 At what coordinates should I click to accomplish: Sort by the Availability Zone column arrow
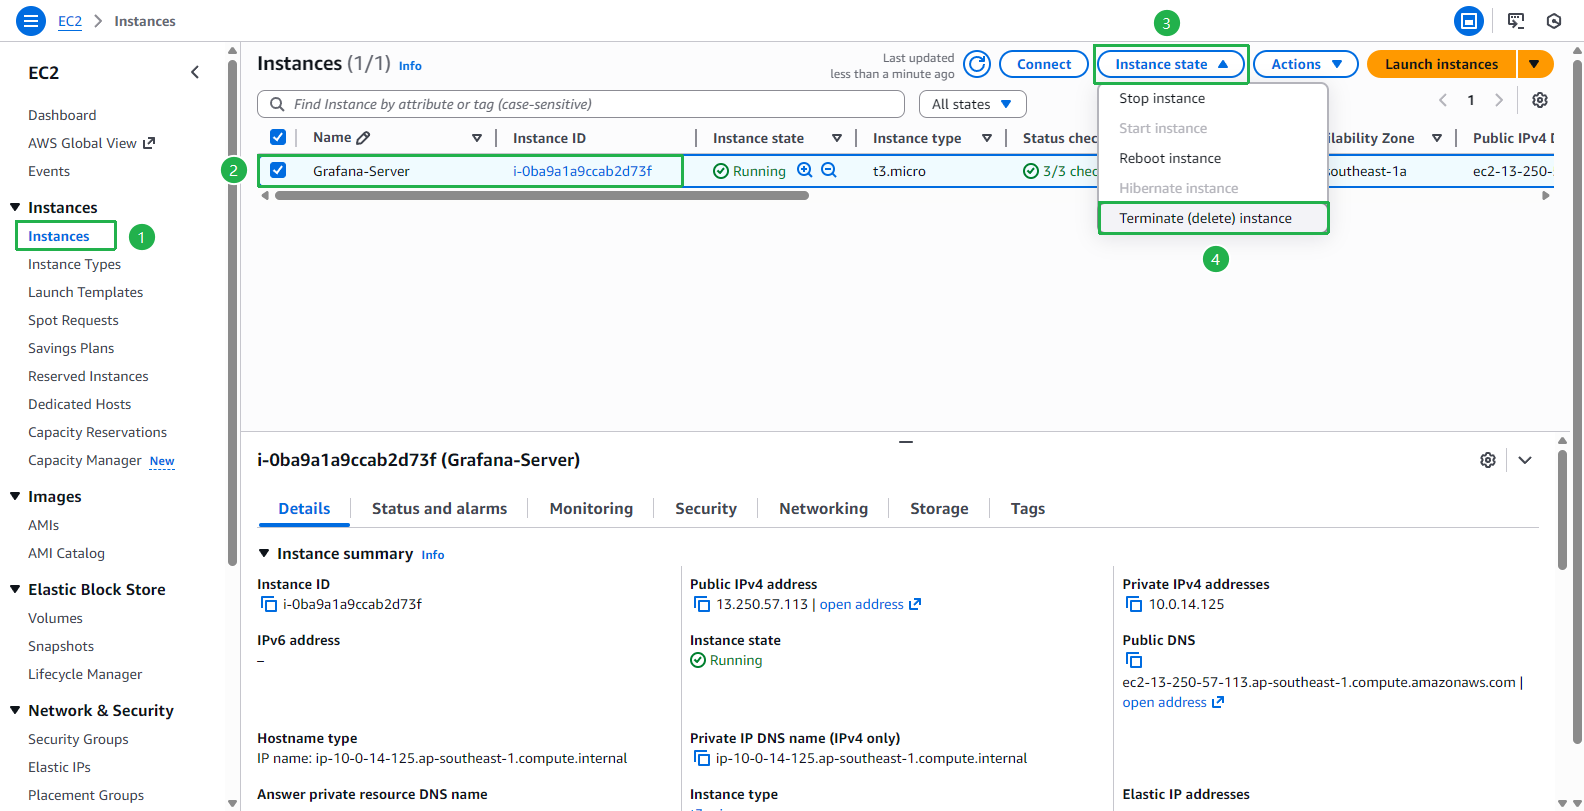tap(1437, 138)
